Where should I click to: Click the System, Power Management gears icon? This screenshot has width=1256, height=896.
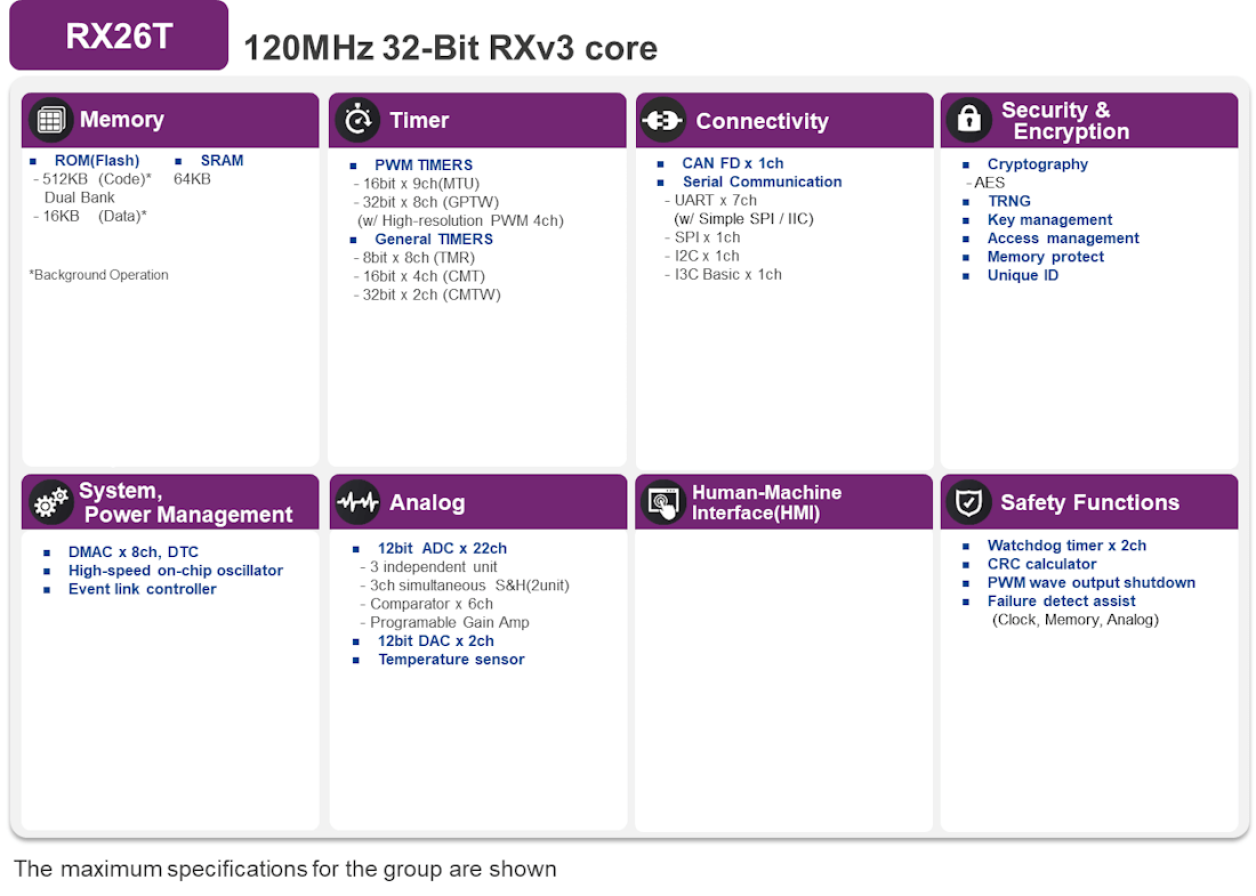[x=49, y=502]
